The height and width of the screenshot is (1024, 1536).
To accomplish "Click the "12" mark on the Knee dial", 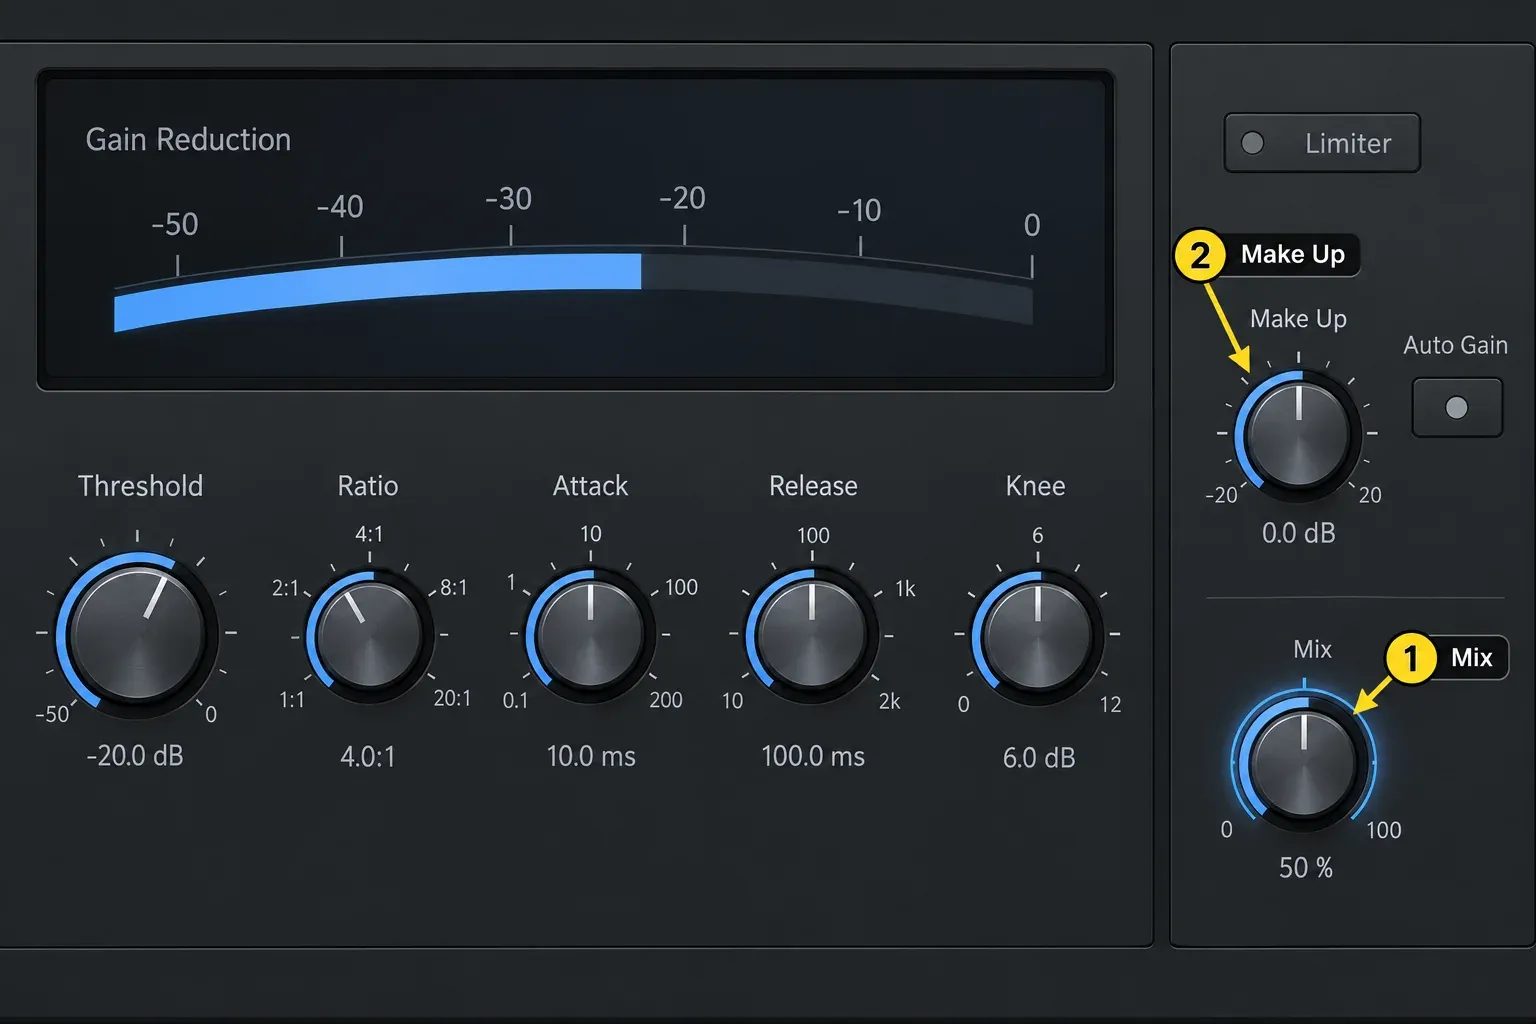I will 1110,705.
